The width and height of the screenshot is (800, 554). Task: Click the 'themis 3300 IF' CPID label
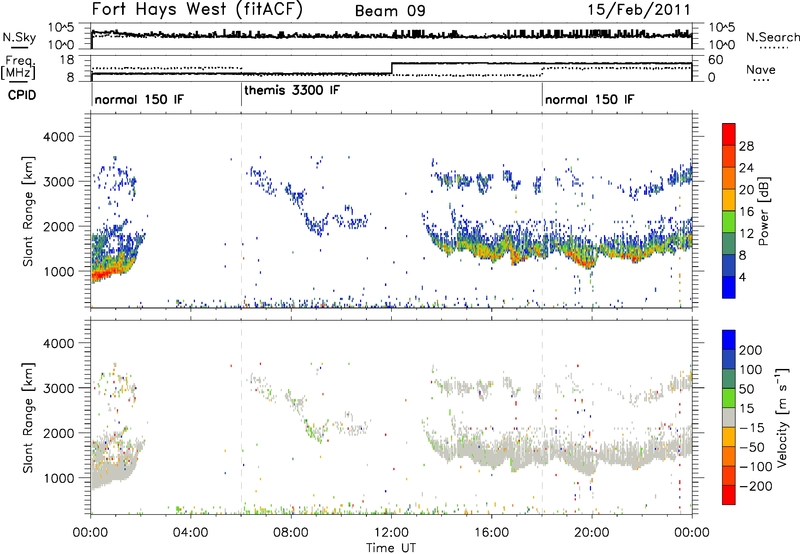point(292,90)
